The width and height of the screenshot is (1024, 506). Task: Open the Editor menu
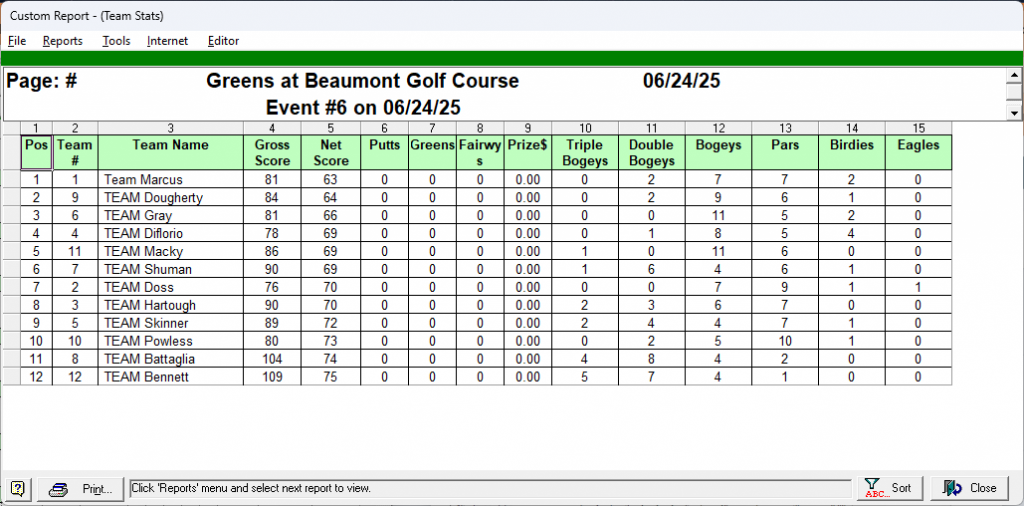[x=223, y=41]
